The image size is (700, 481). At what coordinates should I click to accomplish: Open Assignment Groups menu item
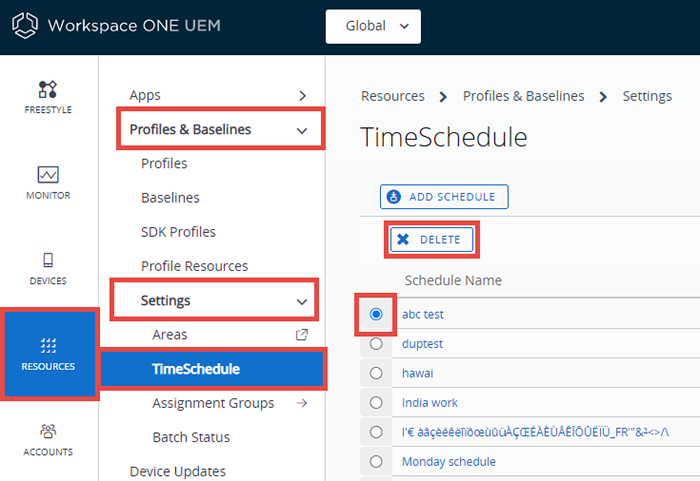(213, 403)
